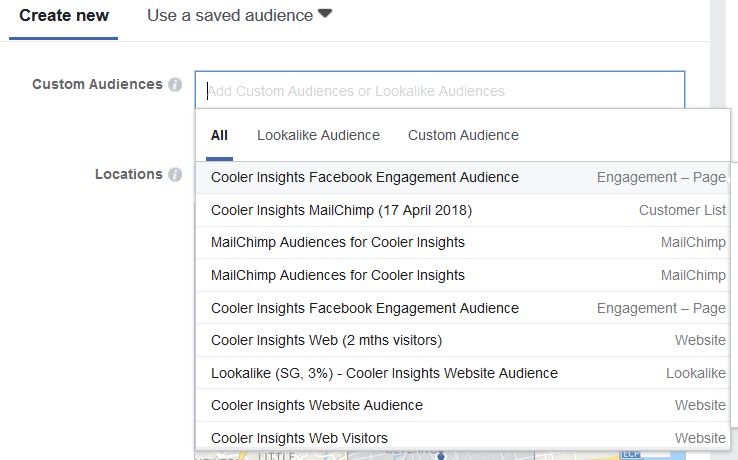This screenshot has width=738, height=460.
Task: Choose the highlighted Facebook Engagement Audience row
Action: (463, 178)
